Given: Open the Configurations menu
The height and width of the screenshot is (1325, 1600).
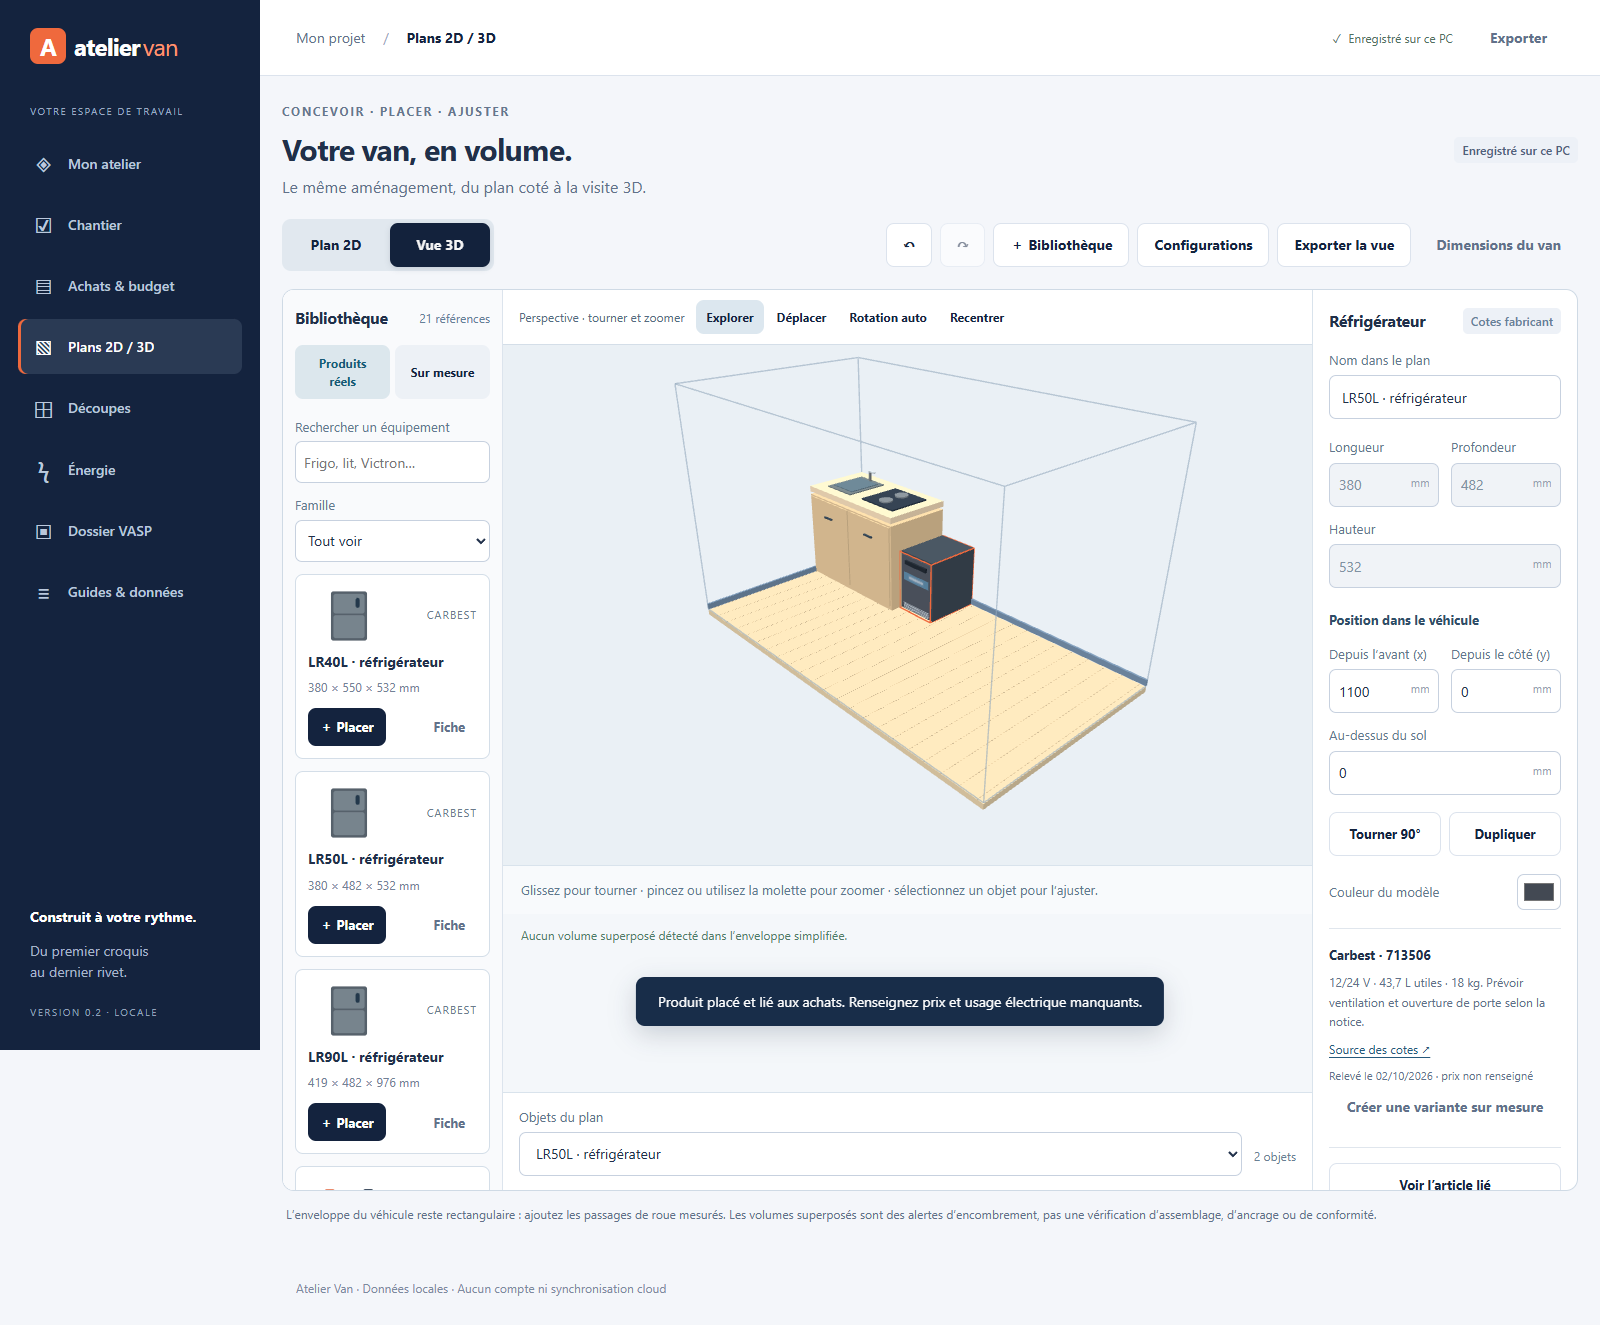Looking at the screenshot, I should [x=1203, y=245].
